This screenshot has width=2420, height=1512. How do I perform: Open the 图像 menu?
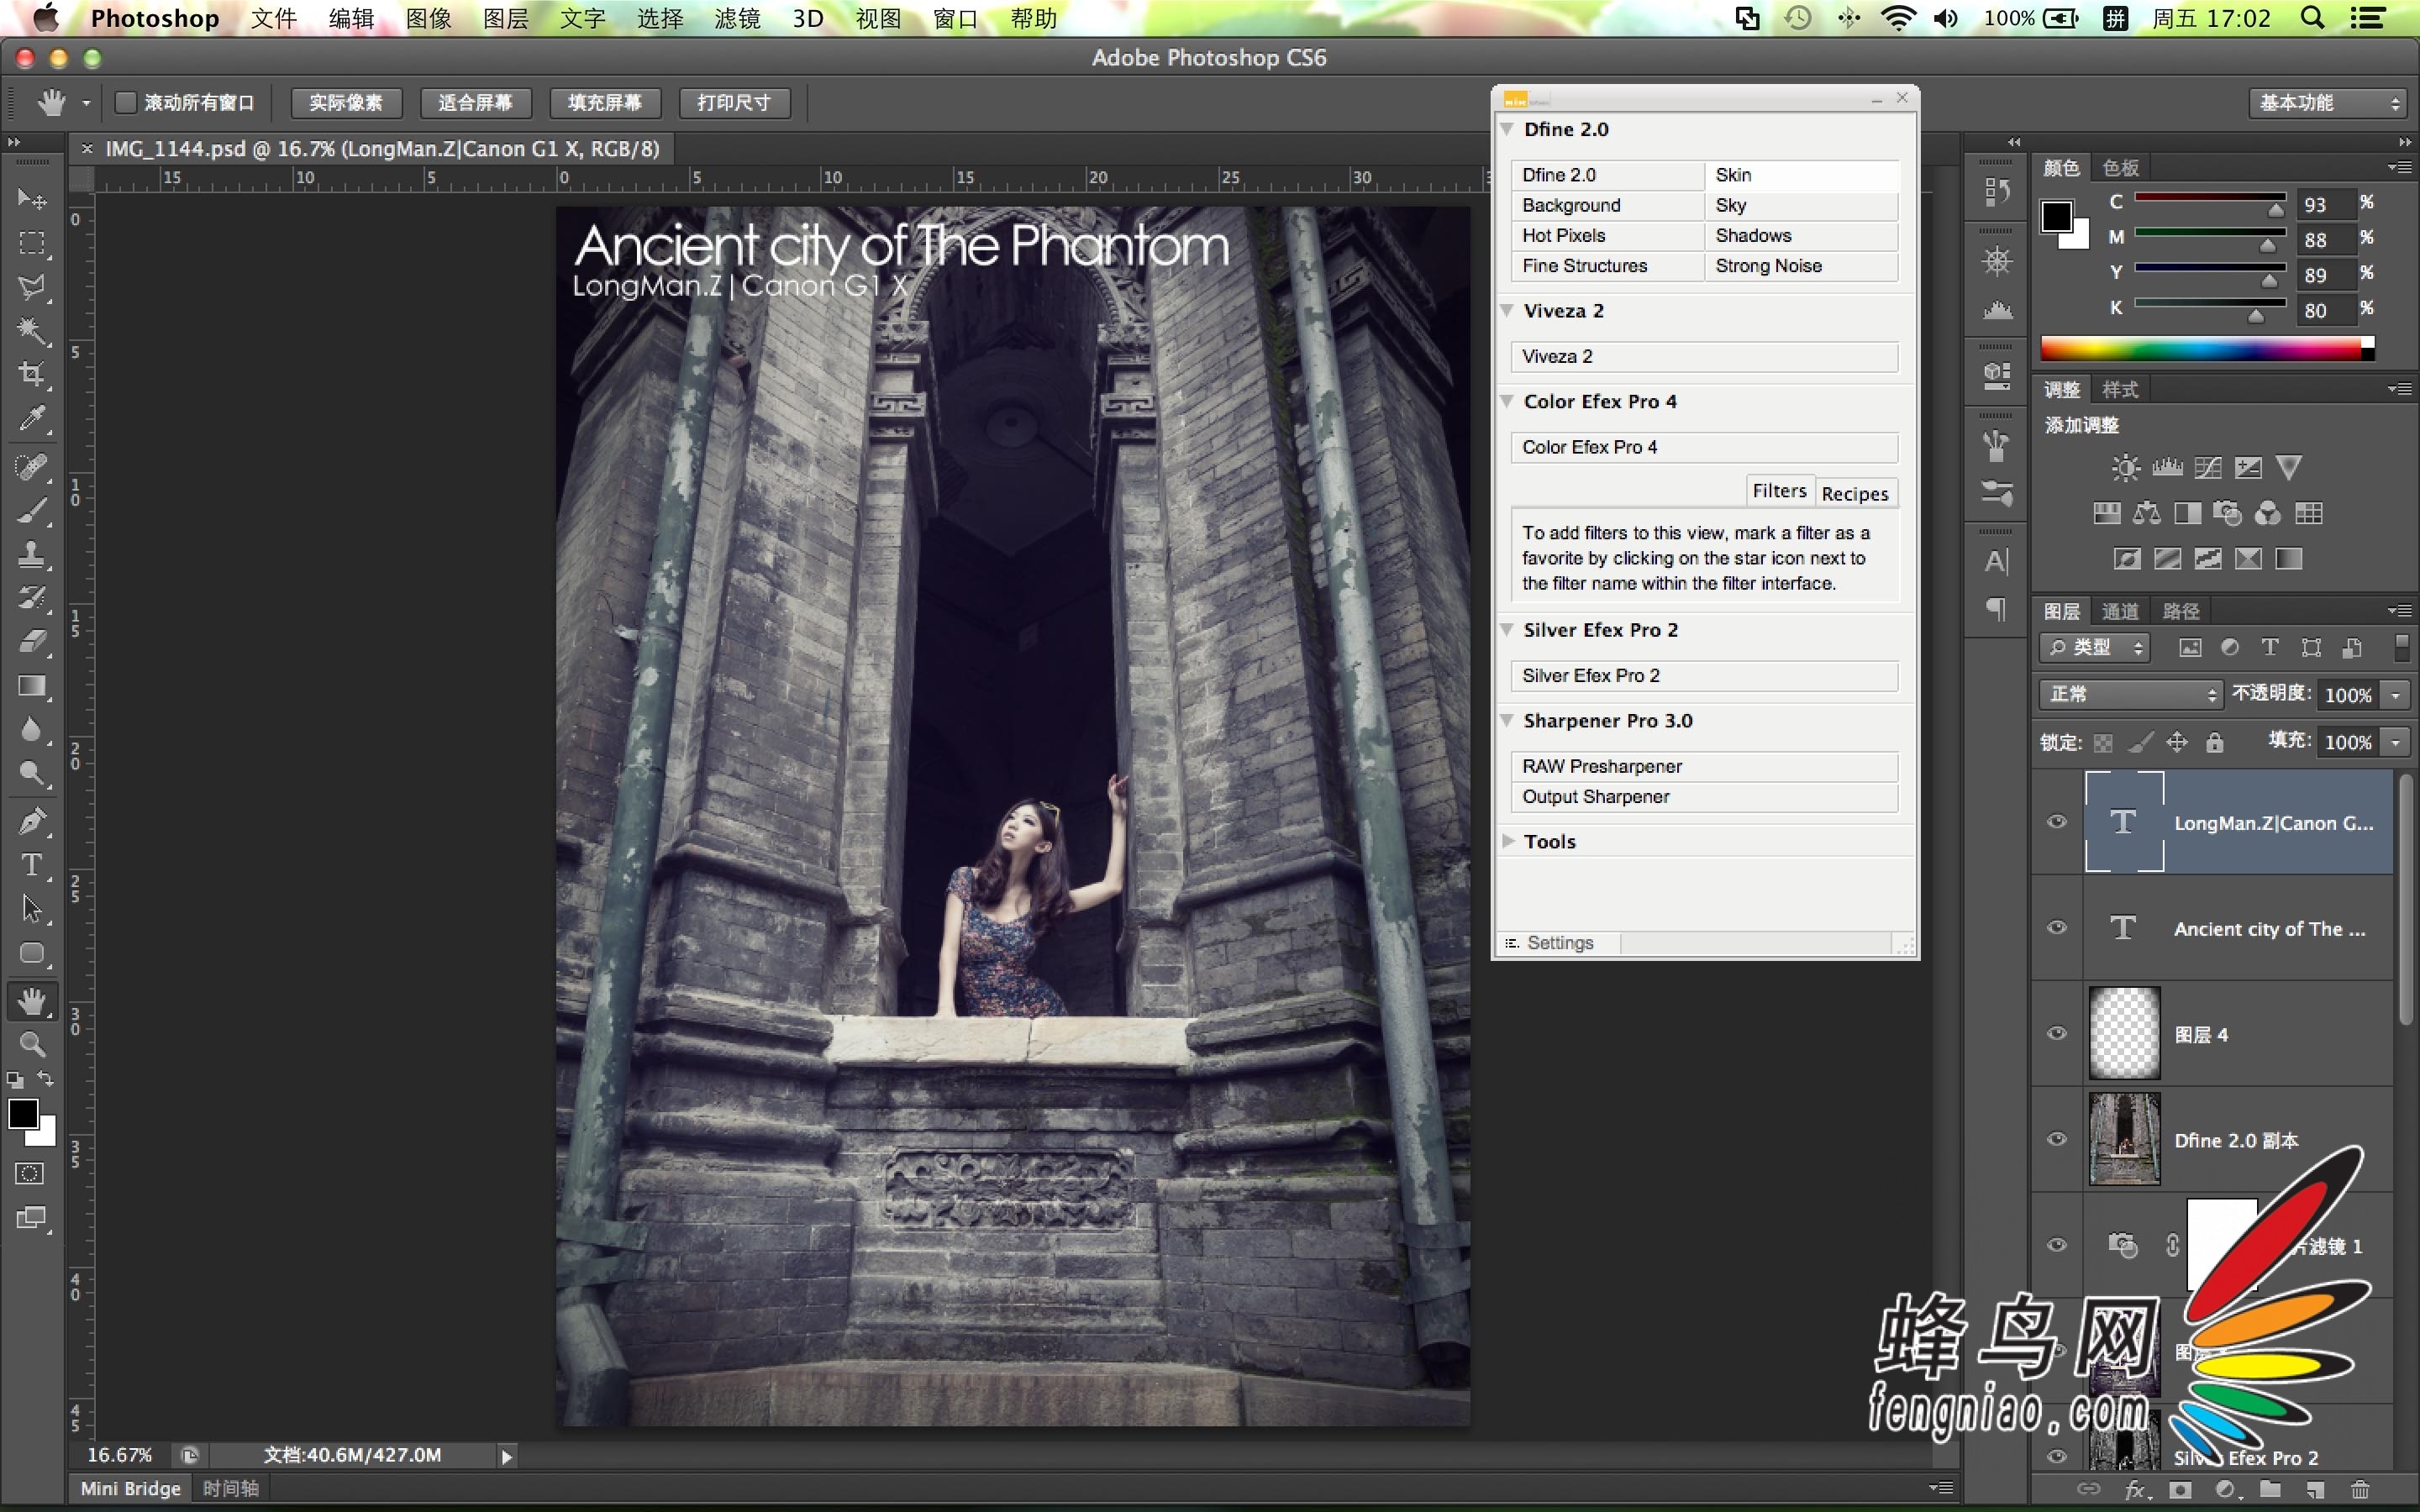point(428,19)
